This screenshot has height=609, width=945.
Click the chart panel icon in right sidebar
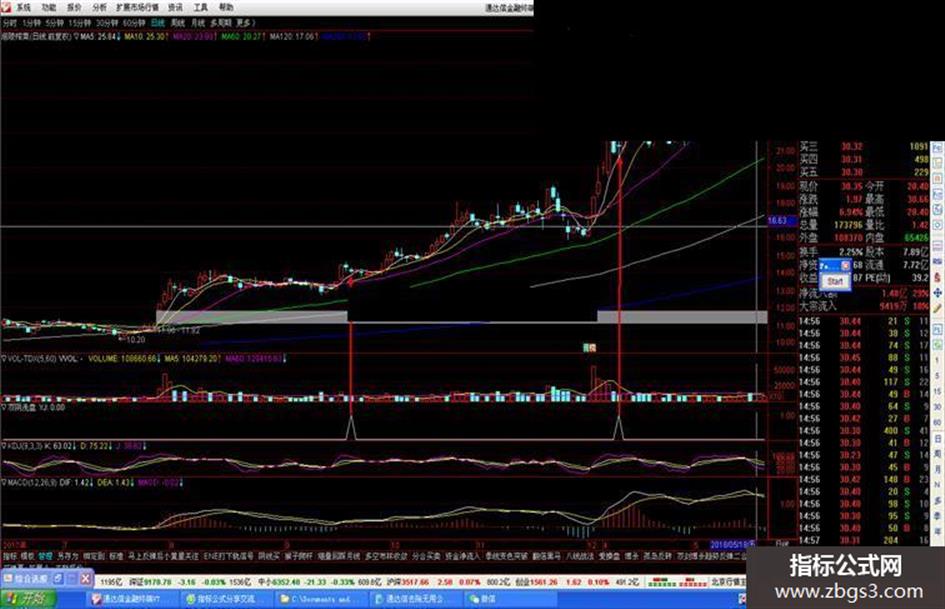coord(938,195)
